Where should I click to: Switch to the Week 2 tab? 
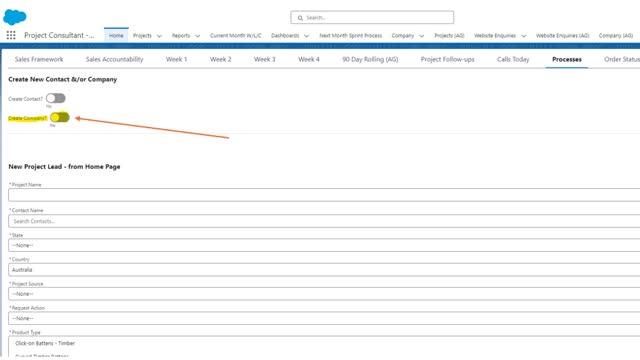pos(220,59)
